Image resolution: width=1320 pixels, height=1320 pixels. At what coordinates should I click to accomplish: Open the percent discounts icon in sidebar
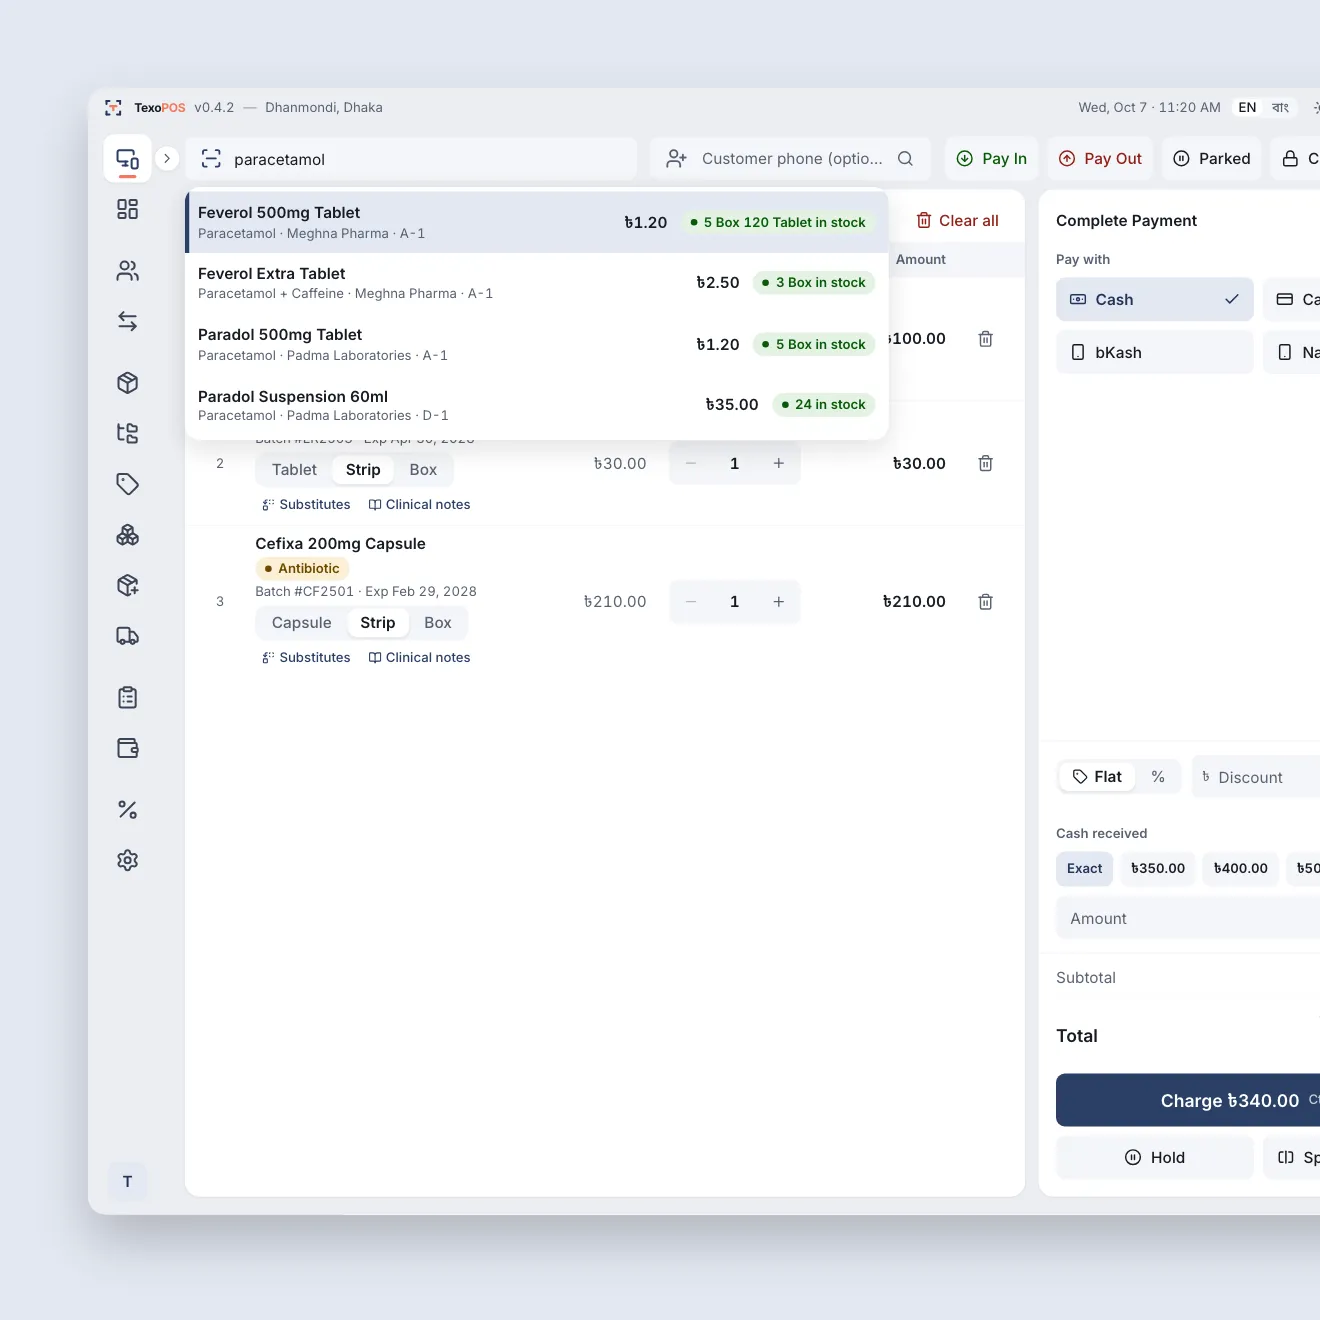click(127, 810)
